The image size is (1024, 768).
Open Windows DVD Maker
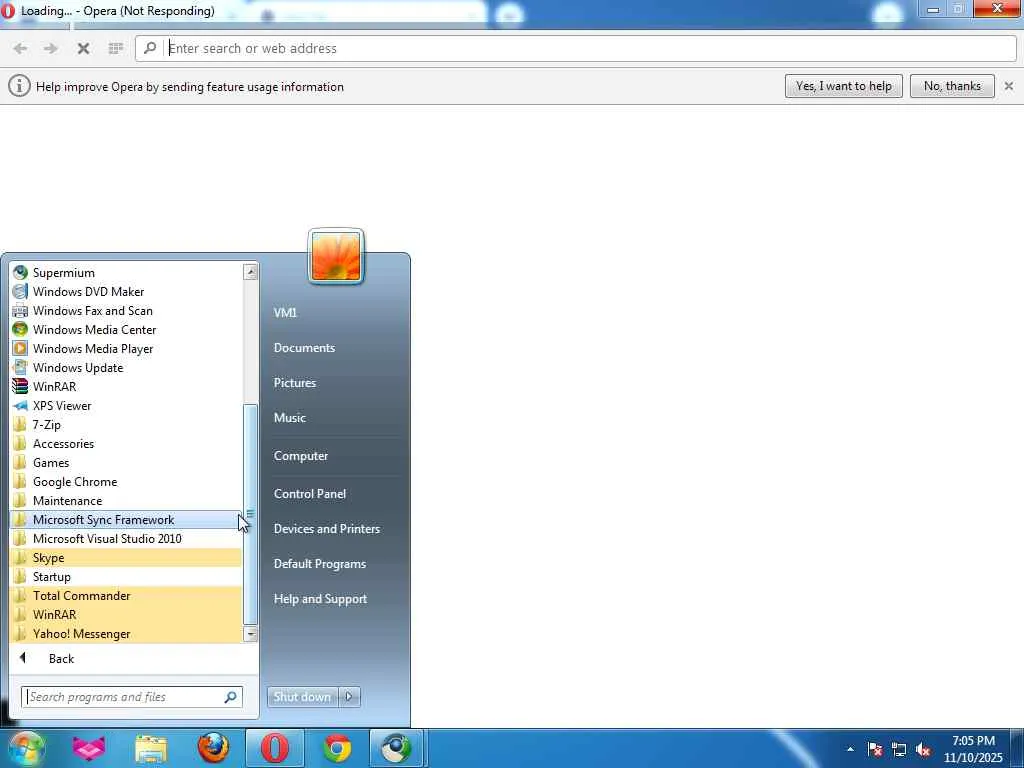coord(126,292)
